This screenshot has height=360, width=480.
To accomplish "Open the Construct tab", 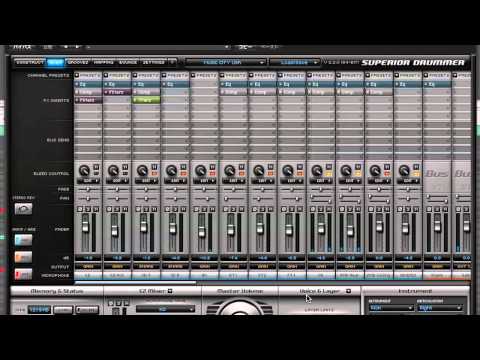I will [x=30, y=62].
